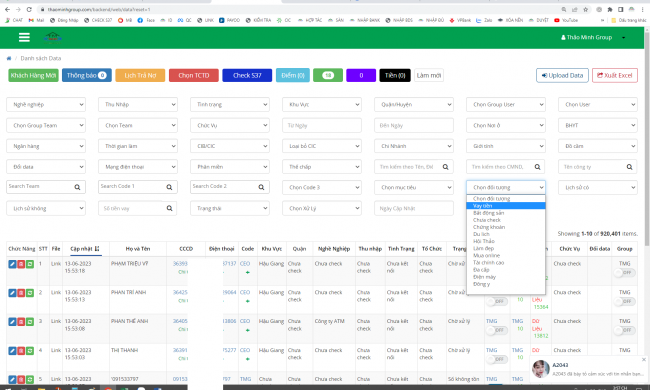Click Thông báo notifications button
Viewport: 650px width, 390px height.
tap(87, 75)
